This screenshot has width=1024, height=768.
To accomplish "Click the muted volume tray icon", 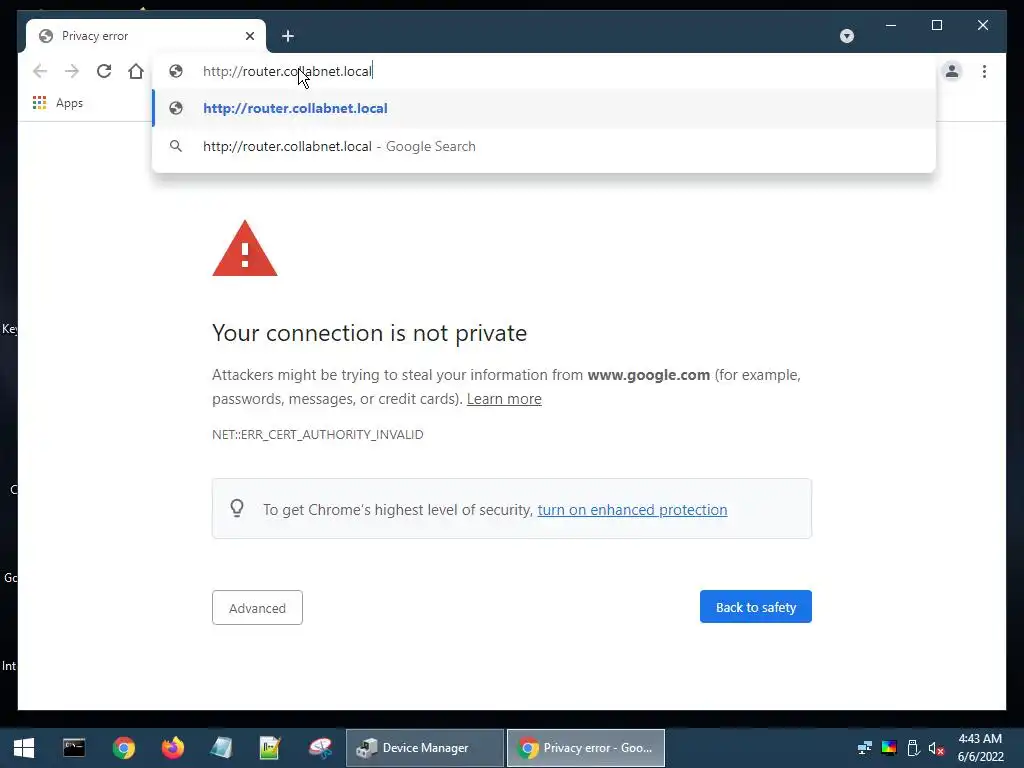I will click(937, 748).
